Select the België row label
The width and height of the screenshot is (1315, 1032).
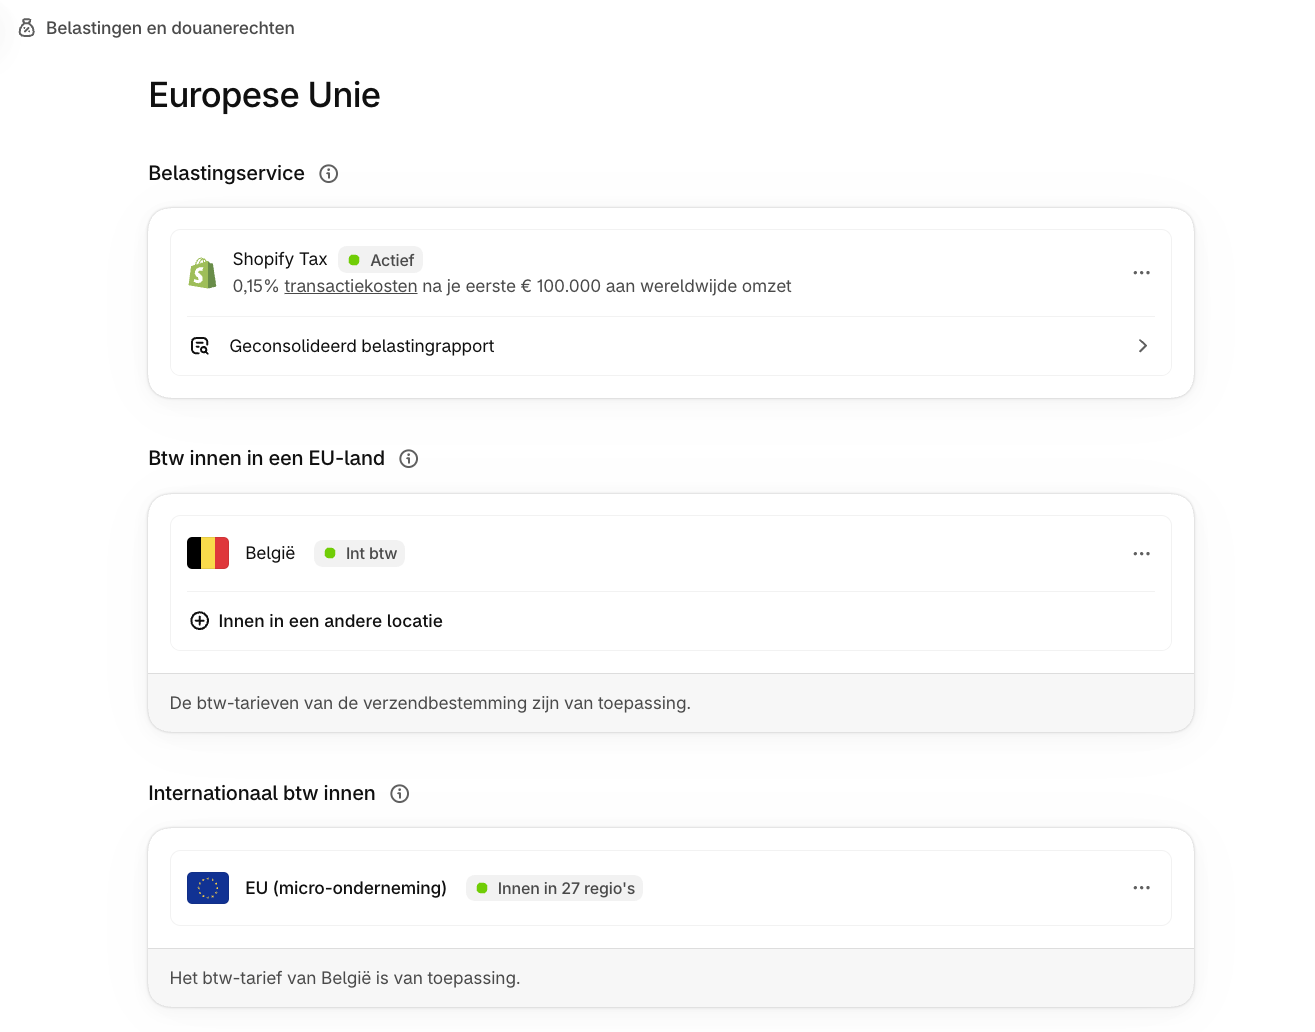pos(270,553)
